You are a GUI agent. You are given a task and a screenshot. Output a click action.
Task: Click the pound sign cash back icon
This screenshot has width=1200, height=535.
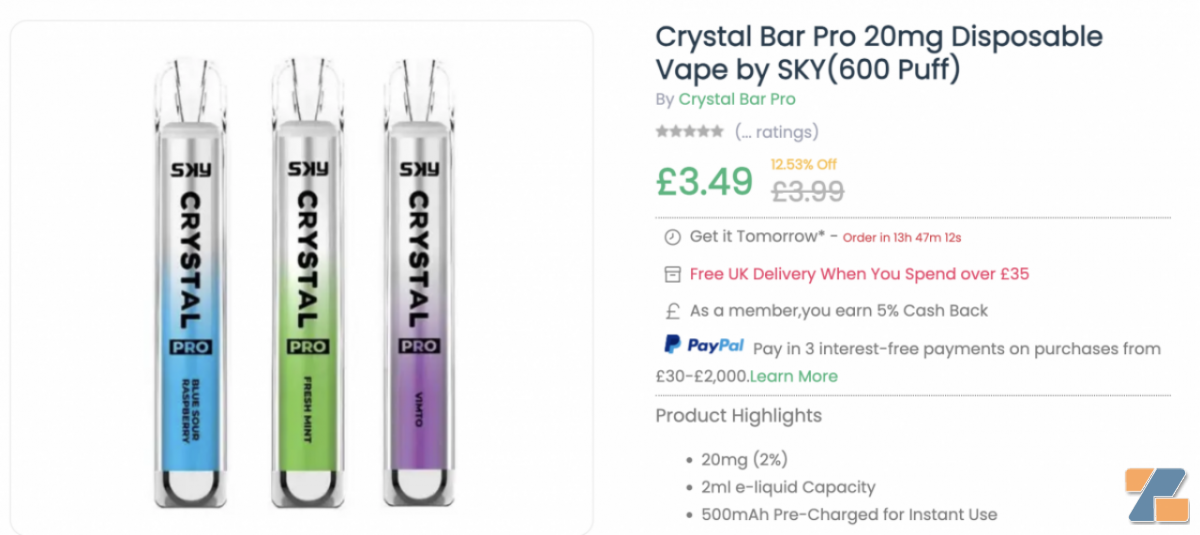[x=672, y=311]
